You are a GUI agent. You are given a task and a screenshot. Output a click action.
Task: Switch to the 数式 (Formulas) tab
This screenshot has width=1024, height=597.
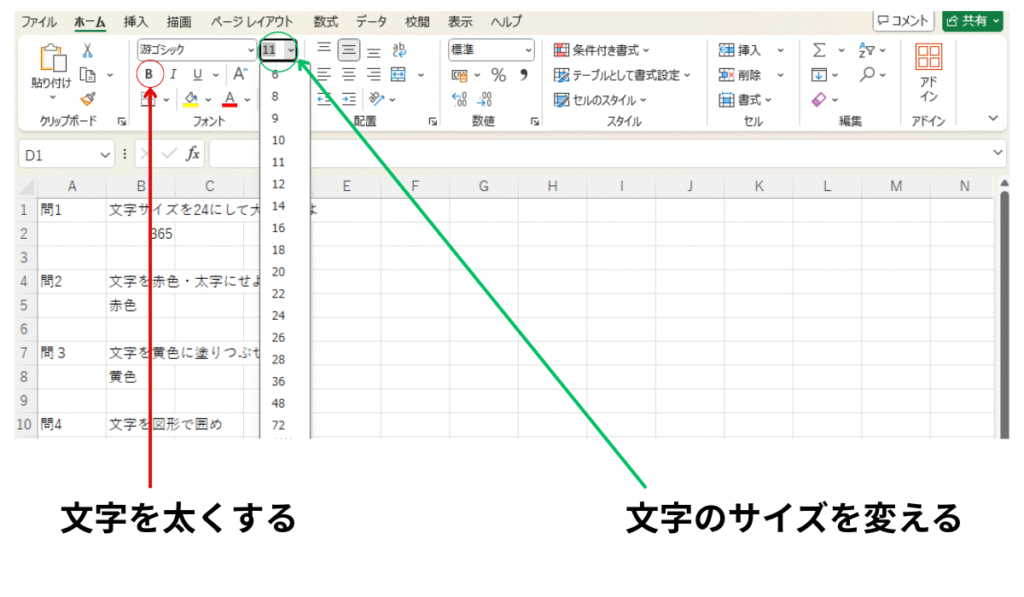[325, 21]
